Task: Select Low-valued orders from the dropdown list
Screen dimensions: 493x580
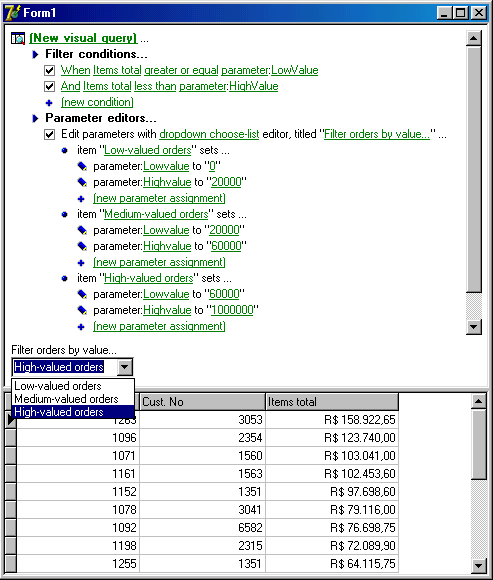Action: 73,386
